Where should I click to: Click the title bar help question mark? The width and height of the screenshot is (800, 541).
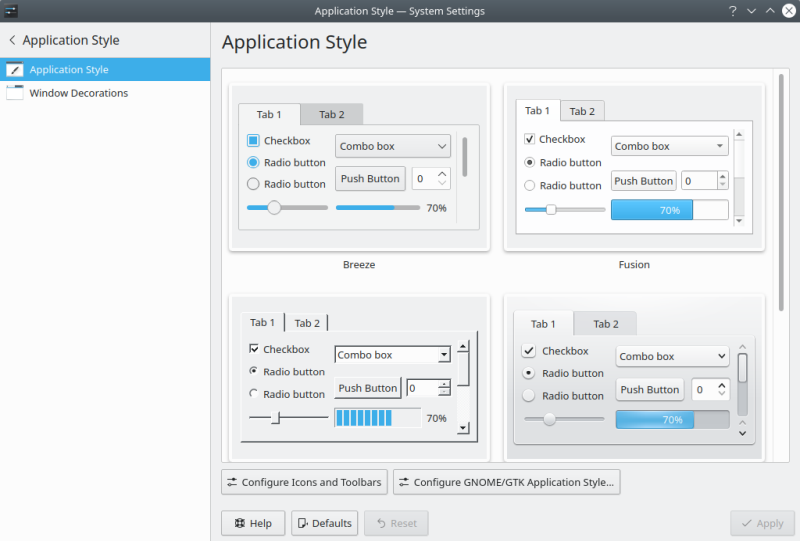click(733, 11)
